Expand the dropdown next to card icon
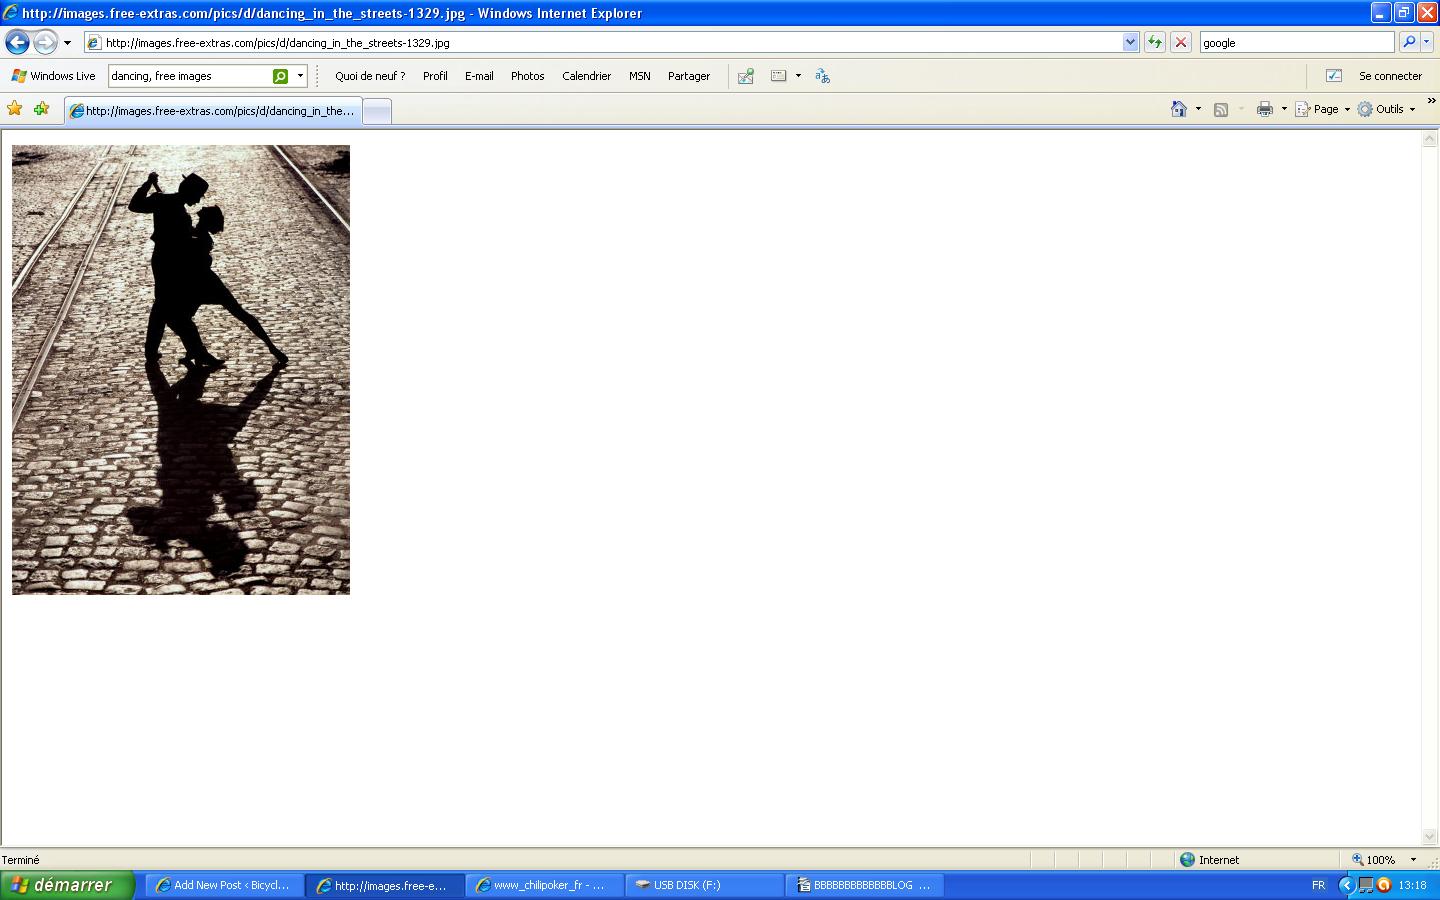This screenshot has height=900, width=1440. [798, 76]
